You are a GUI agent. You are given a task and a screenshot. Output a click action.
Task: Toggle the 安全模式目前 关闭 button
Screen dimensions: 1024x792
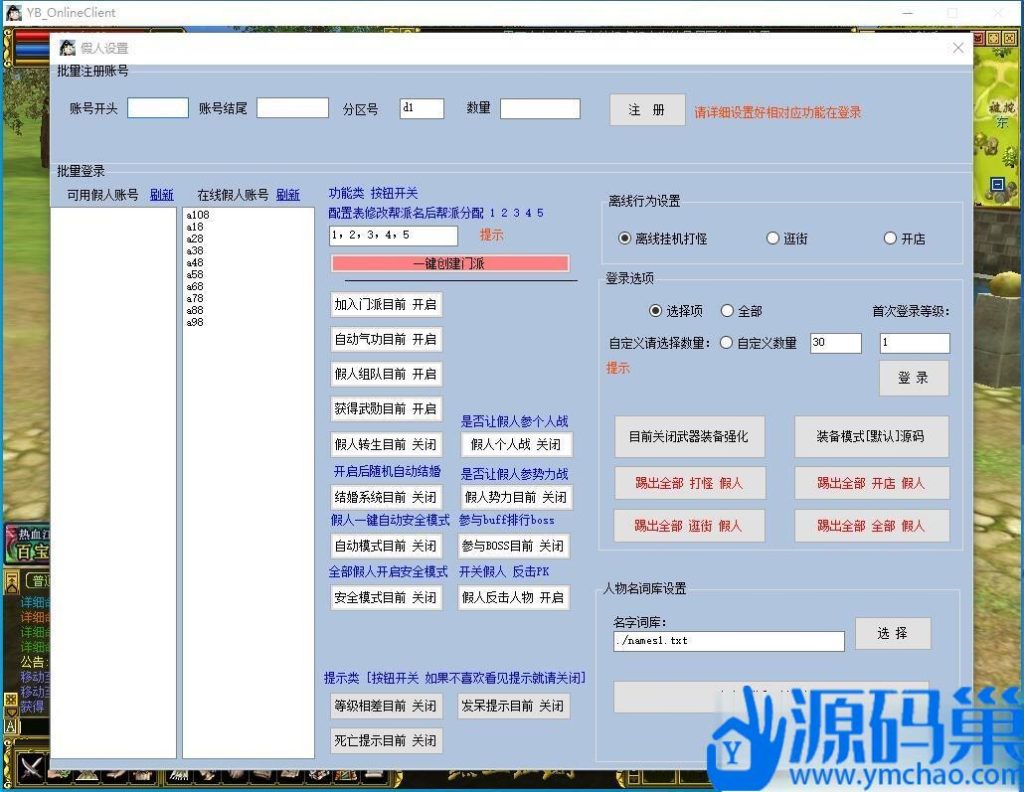coord(386,598)
